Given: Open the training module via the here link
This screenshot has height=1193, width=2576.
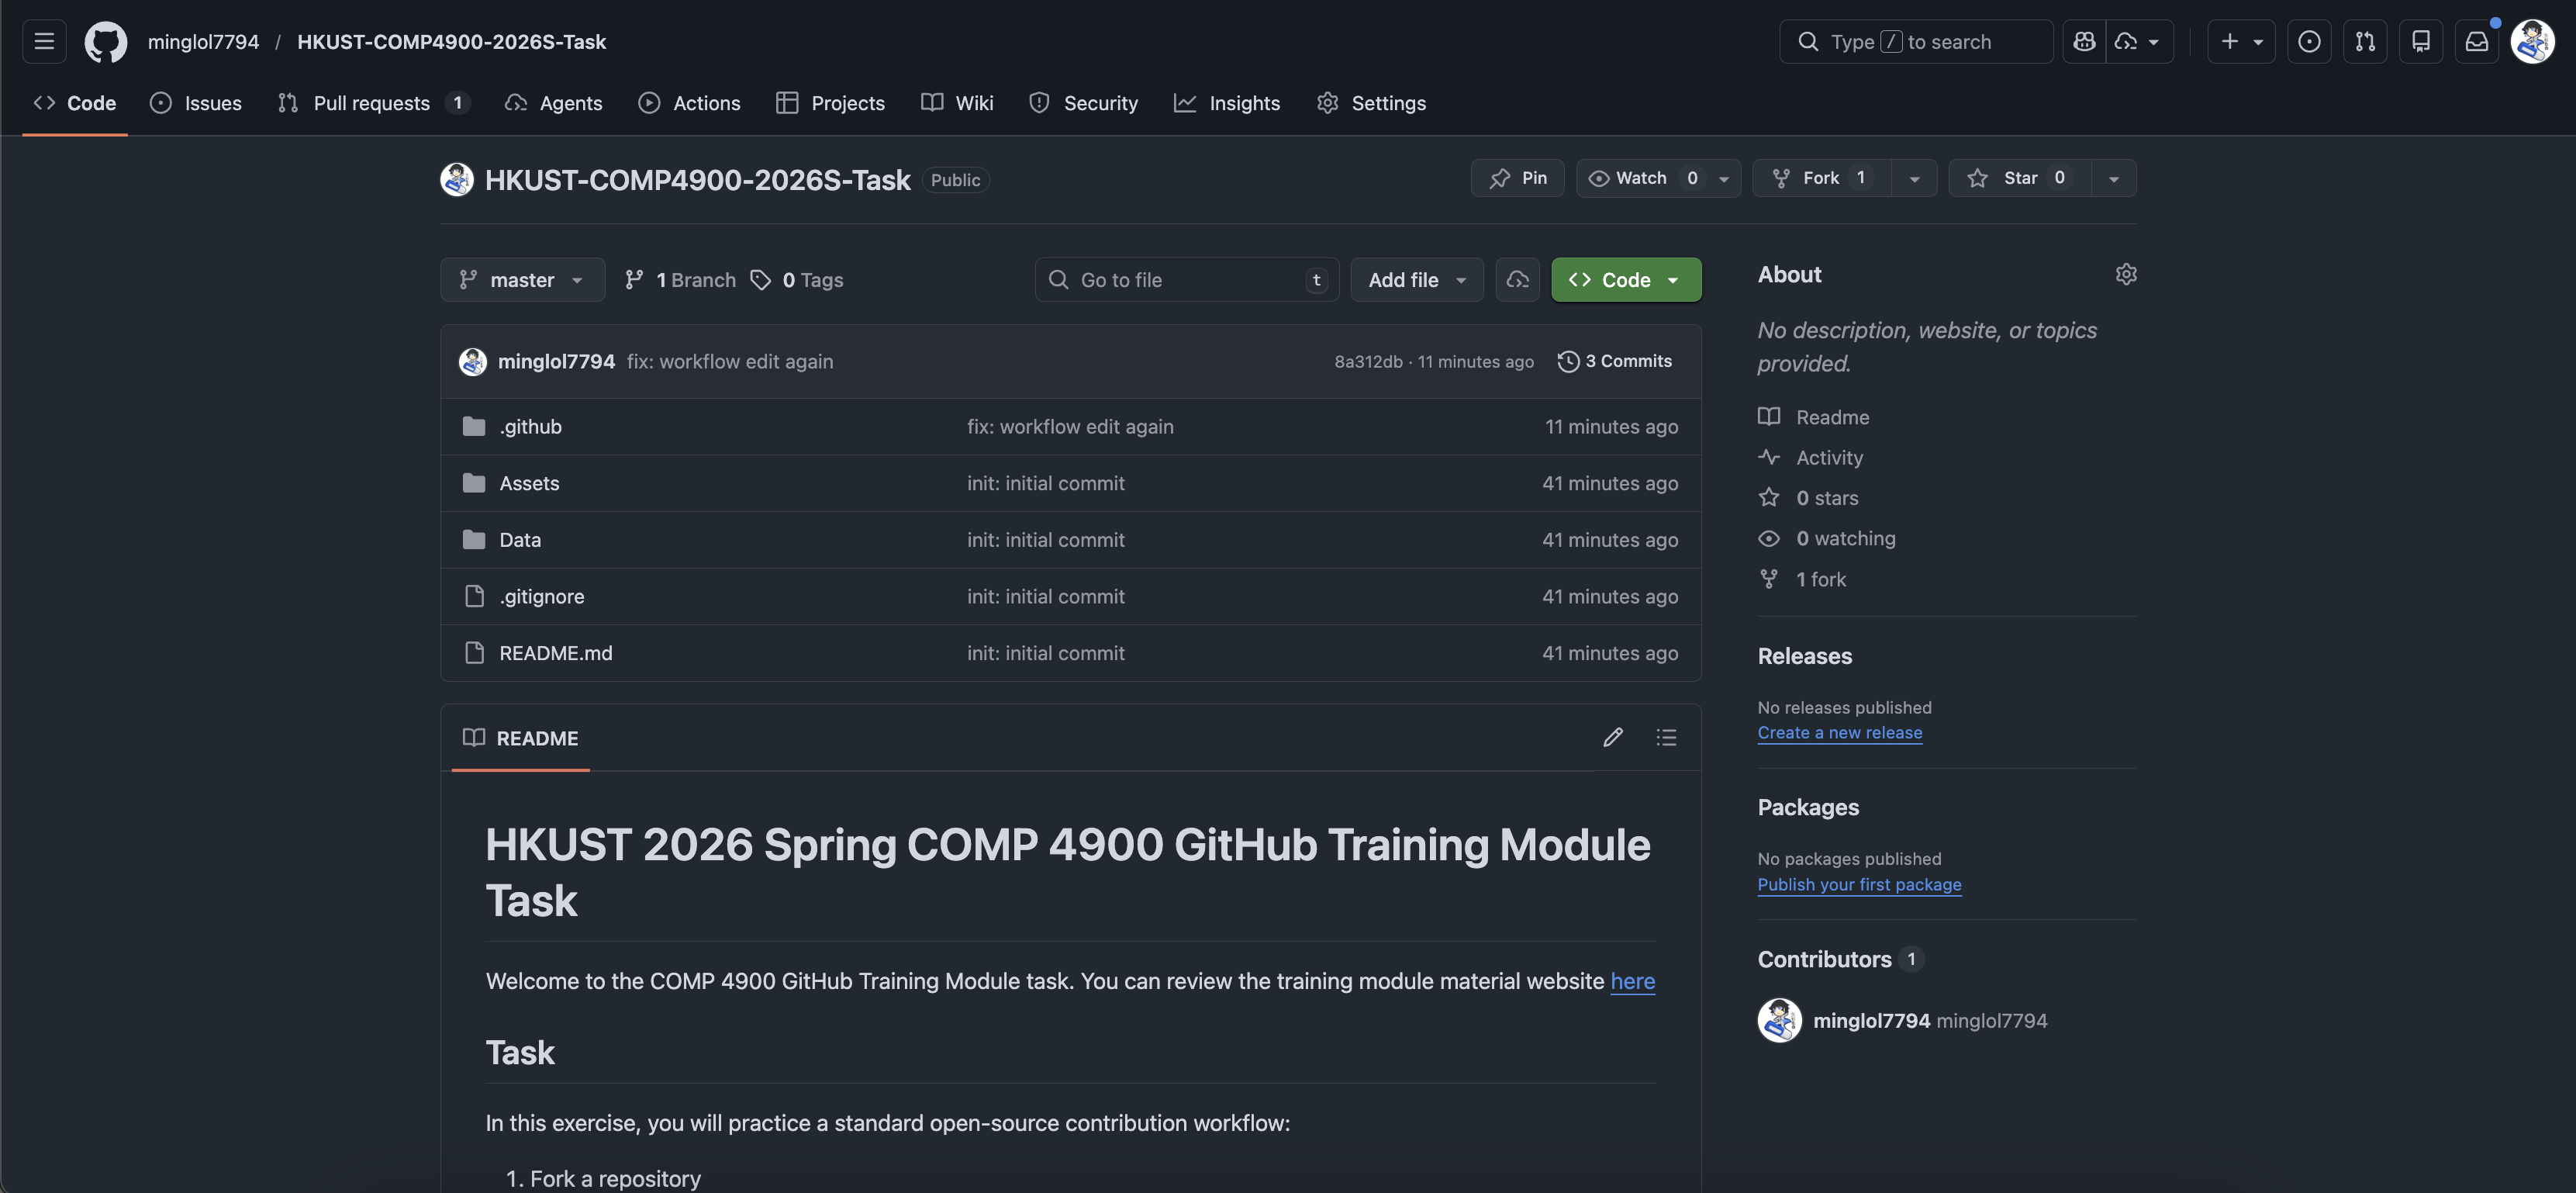Looking at the screenshot, I should coord(1632,981).
